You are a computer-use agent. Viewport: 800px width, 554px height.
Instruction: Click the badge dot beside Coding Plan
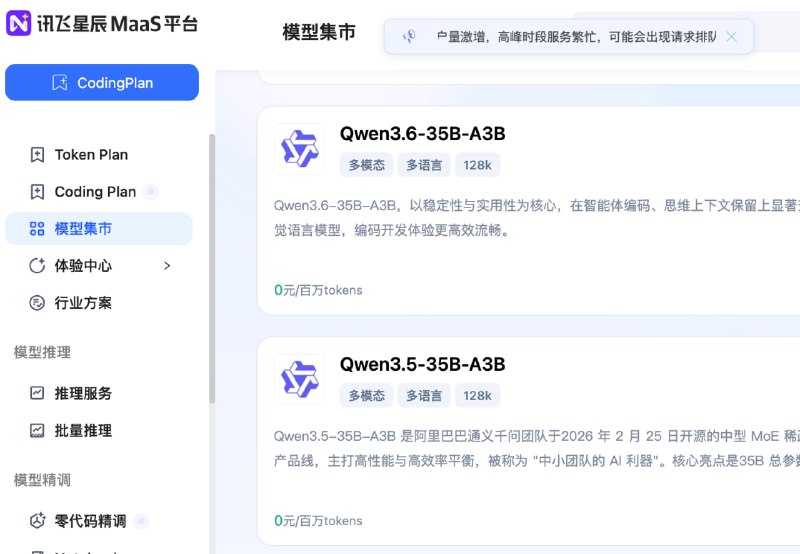pos(151,192)
